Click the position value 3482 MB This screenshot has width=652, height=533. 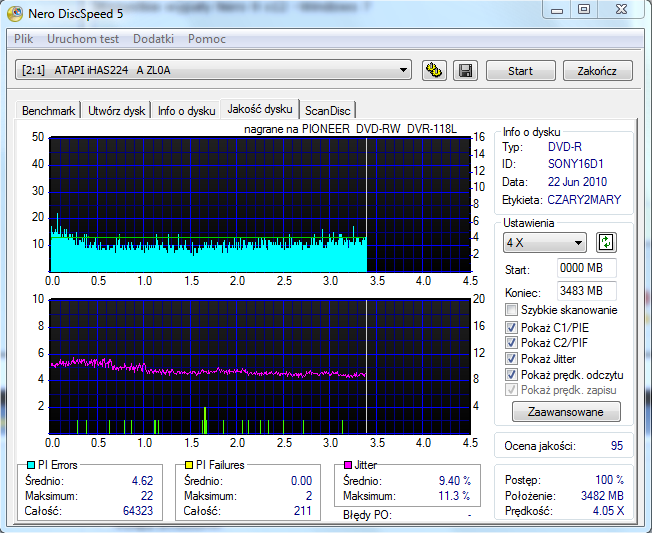click(x=602, y=496)
